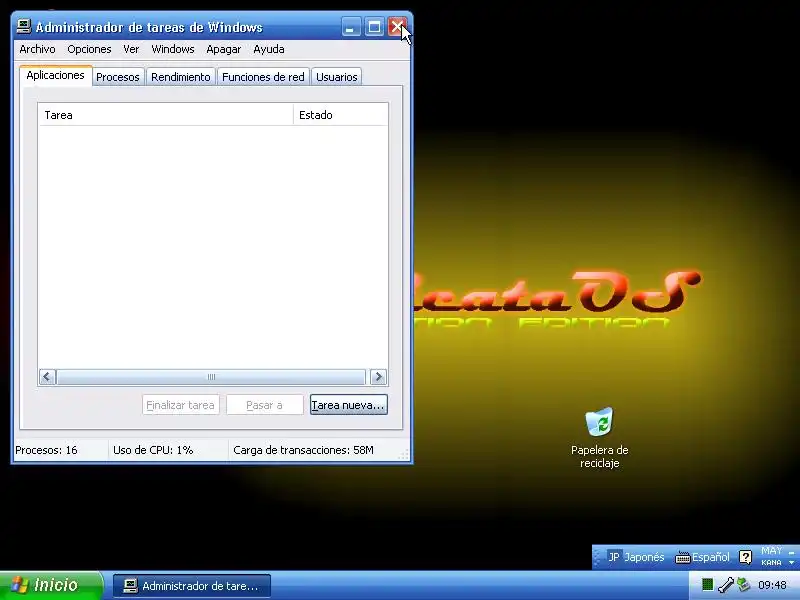The width and height of the screenshot is (800, 600).
Task: Open the Opciones menu
Action: (89, 49)
